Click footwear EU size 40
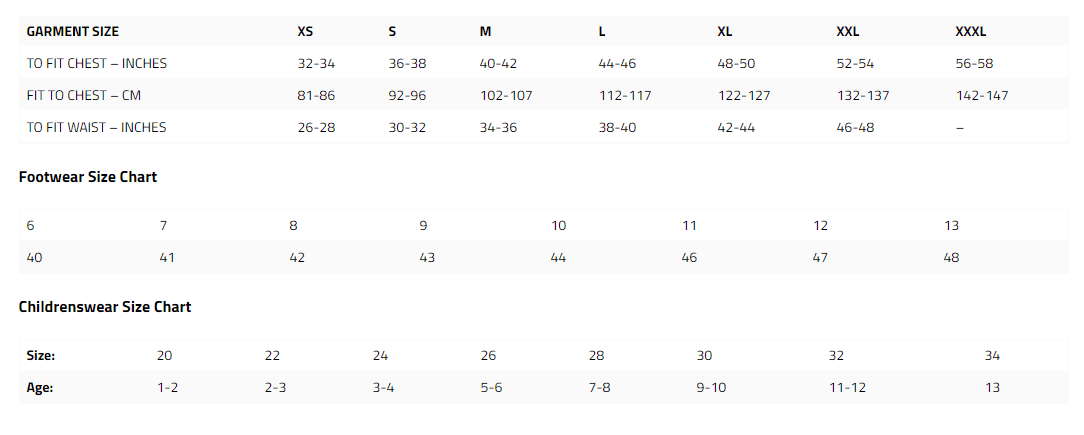Viewport: 1084px width, 435px height. (34, 258)
